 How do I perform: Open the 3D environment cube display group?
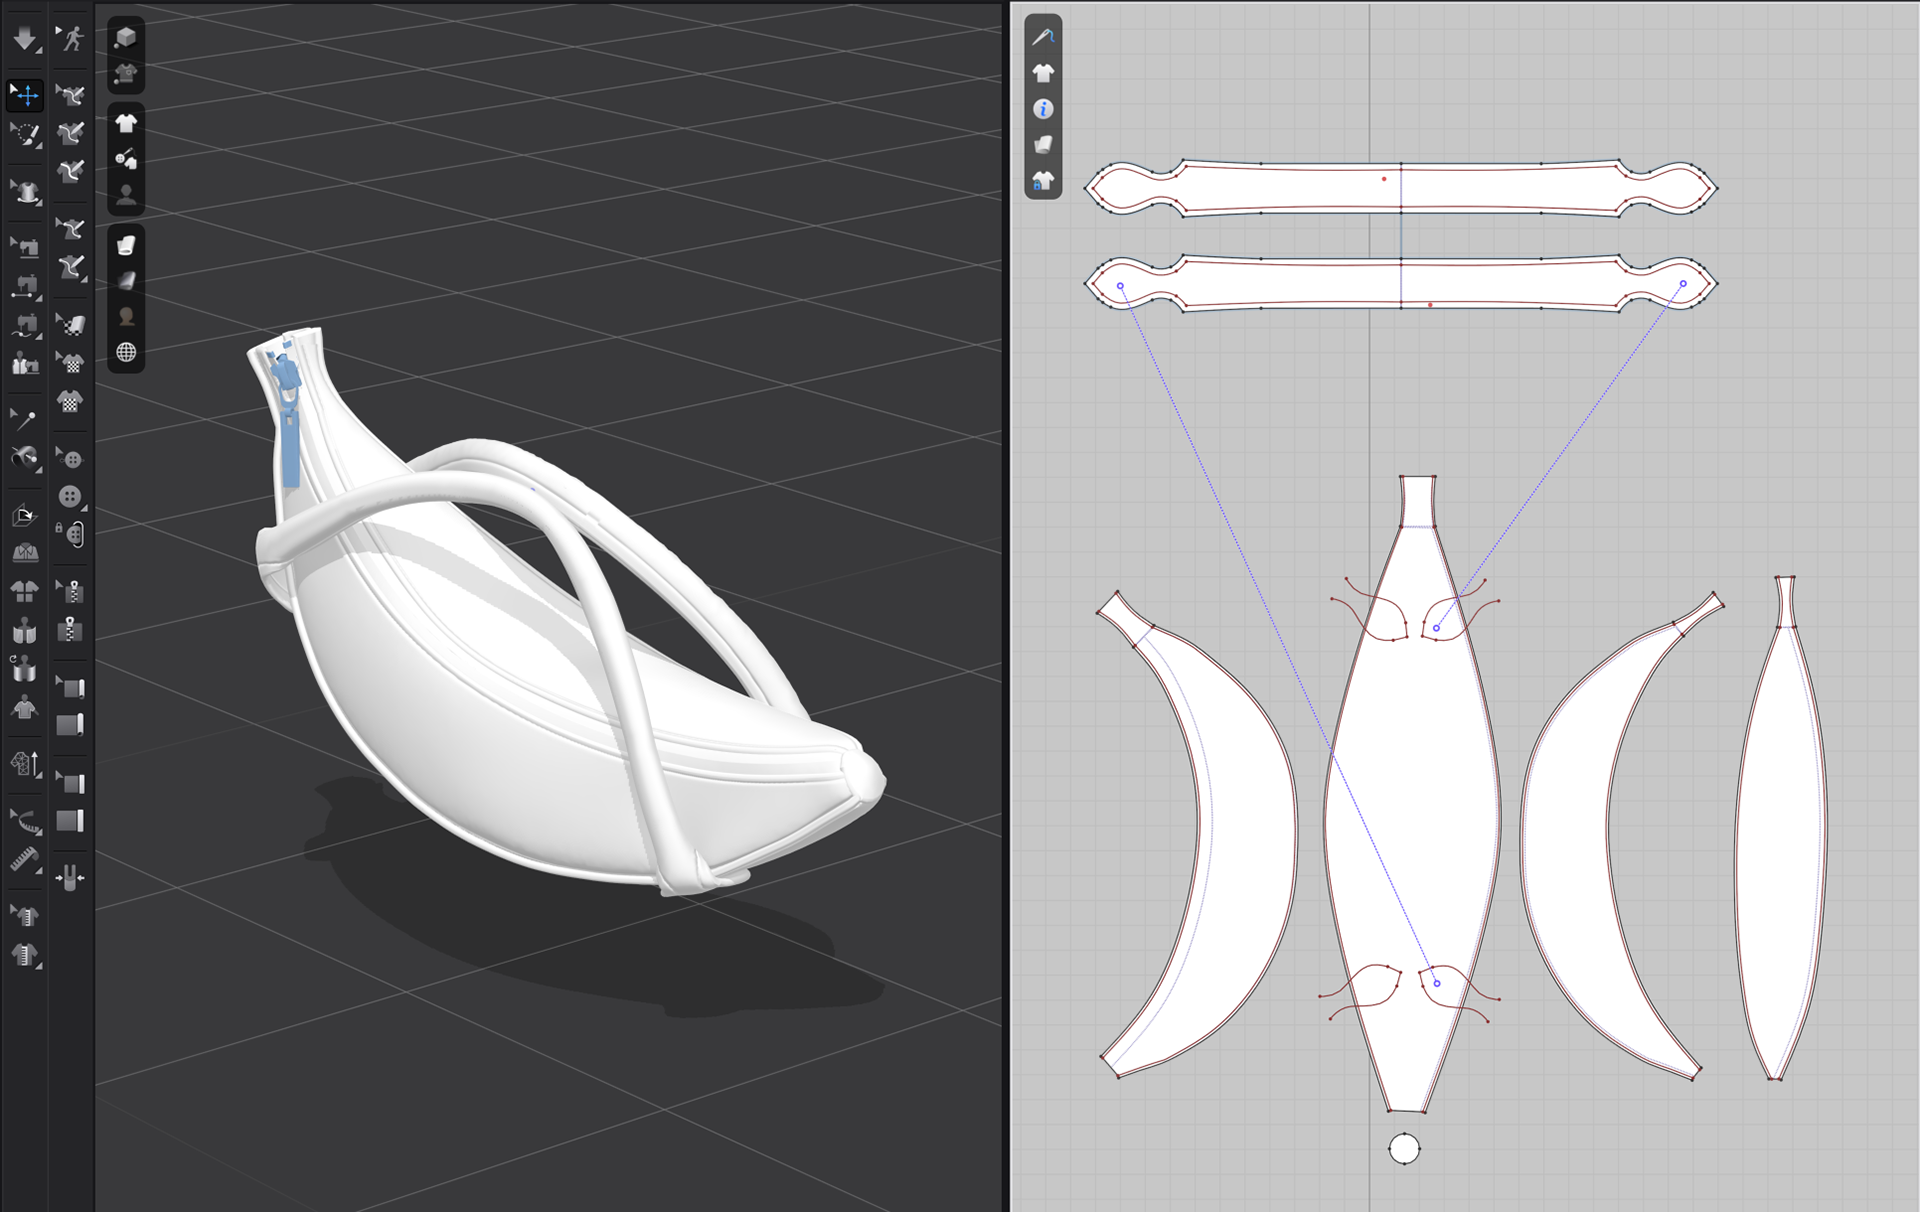(126, 38)
